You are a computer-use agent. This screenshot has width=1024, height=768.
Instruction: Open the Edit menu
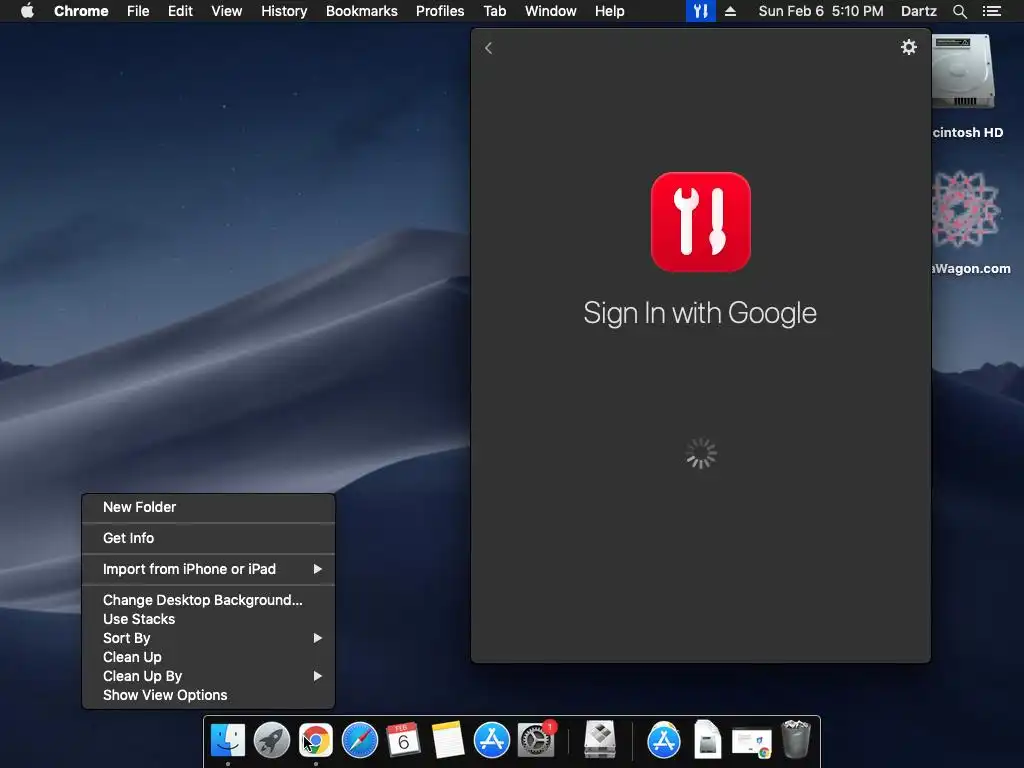[180, 11]
